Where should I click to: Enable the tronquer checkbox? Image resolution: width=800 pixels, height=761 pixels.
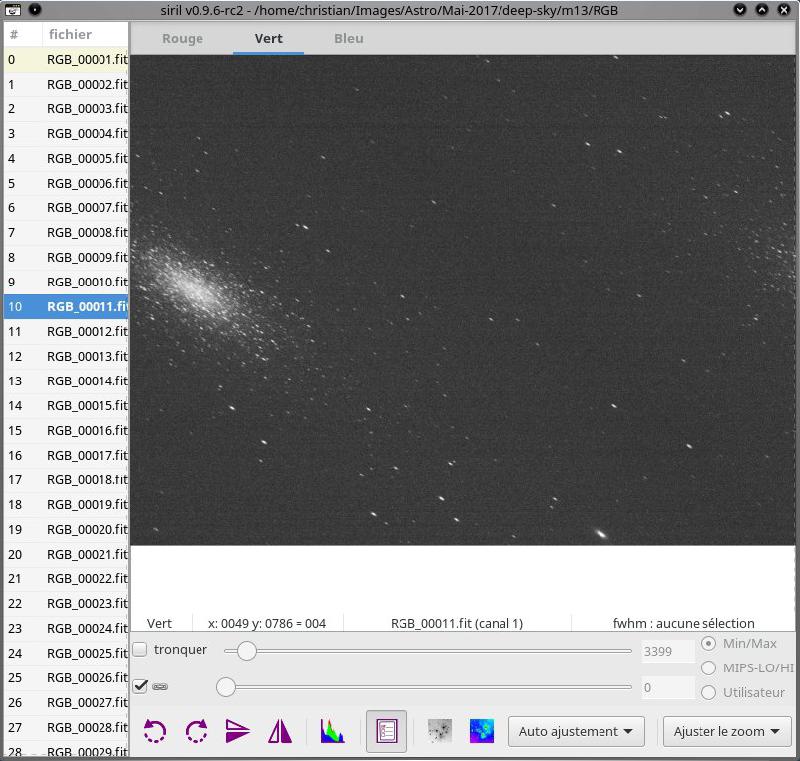(x=140, y=649)
